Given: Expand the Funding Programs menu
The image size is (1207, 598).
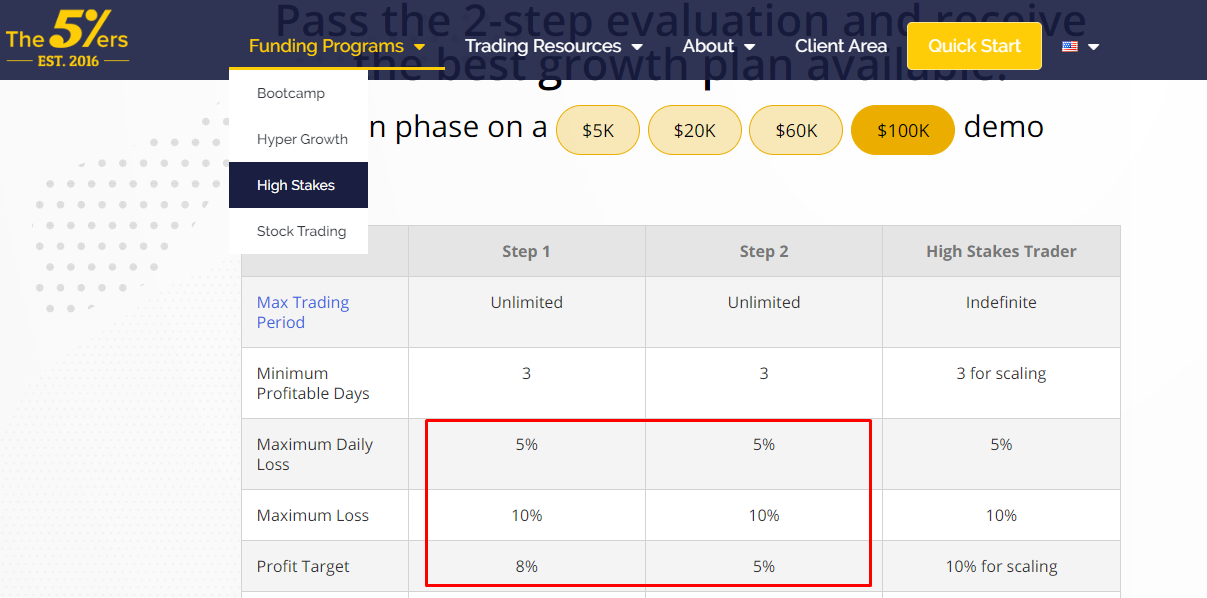Looking at the screenshot, I should pos(337,46).
